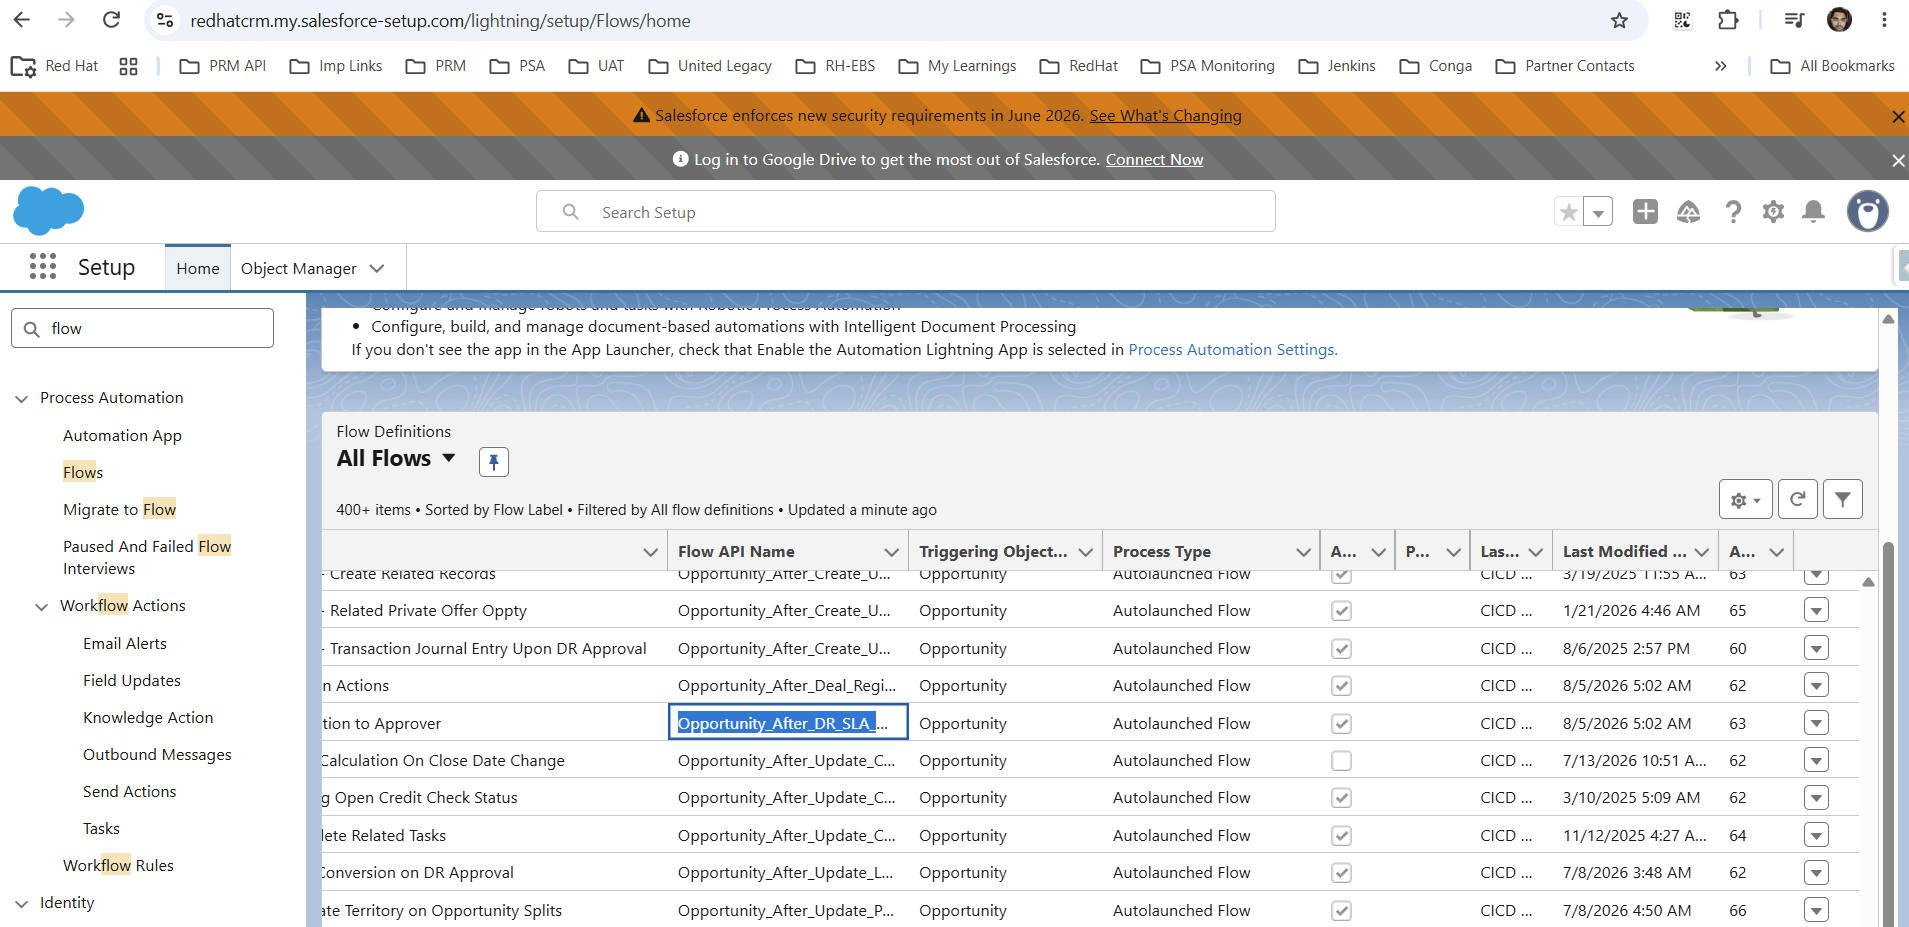Viewport: 1909px width, 927px height.
Task: Open Flows in the setup tree
Action: tap(83, 472)
